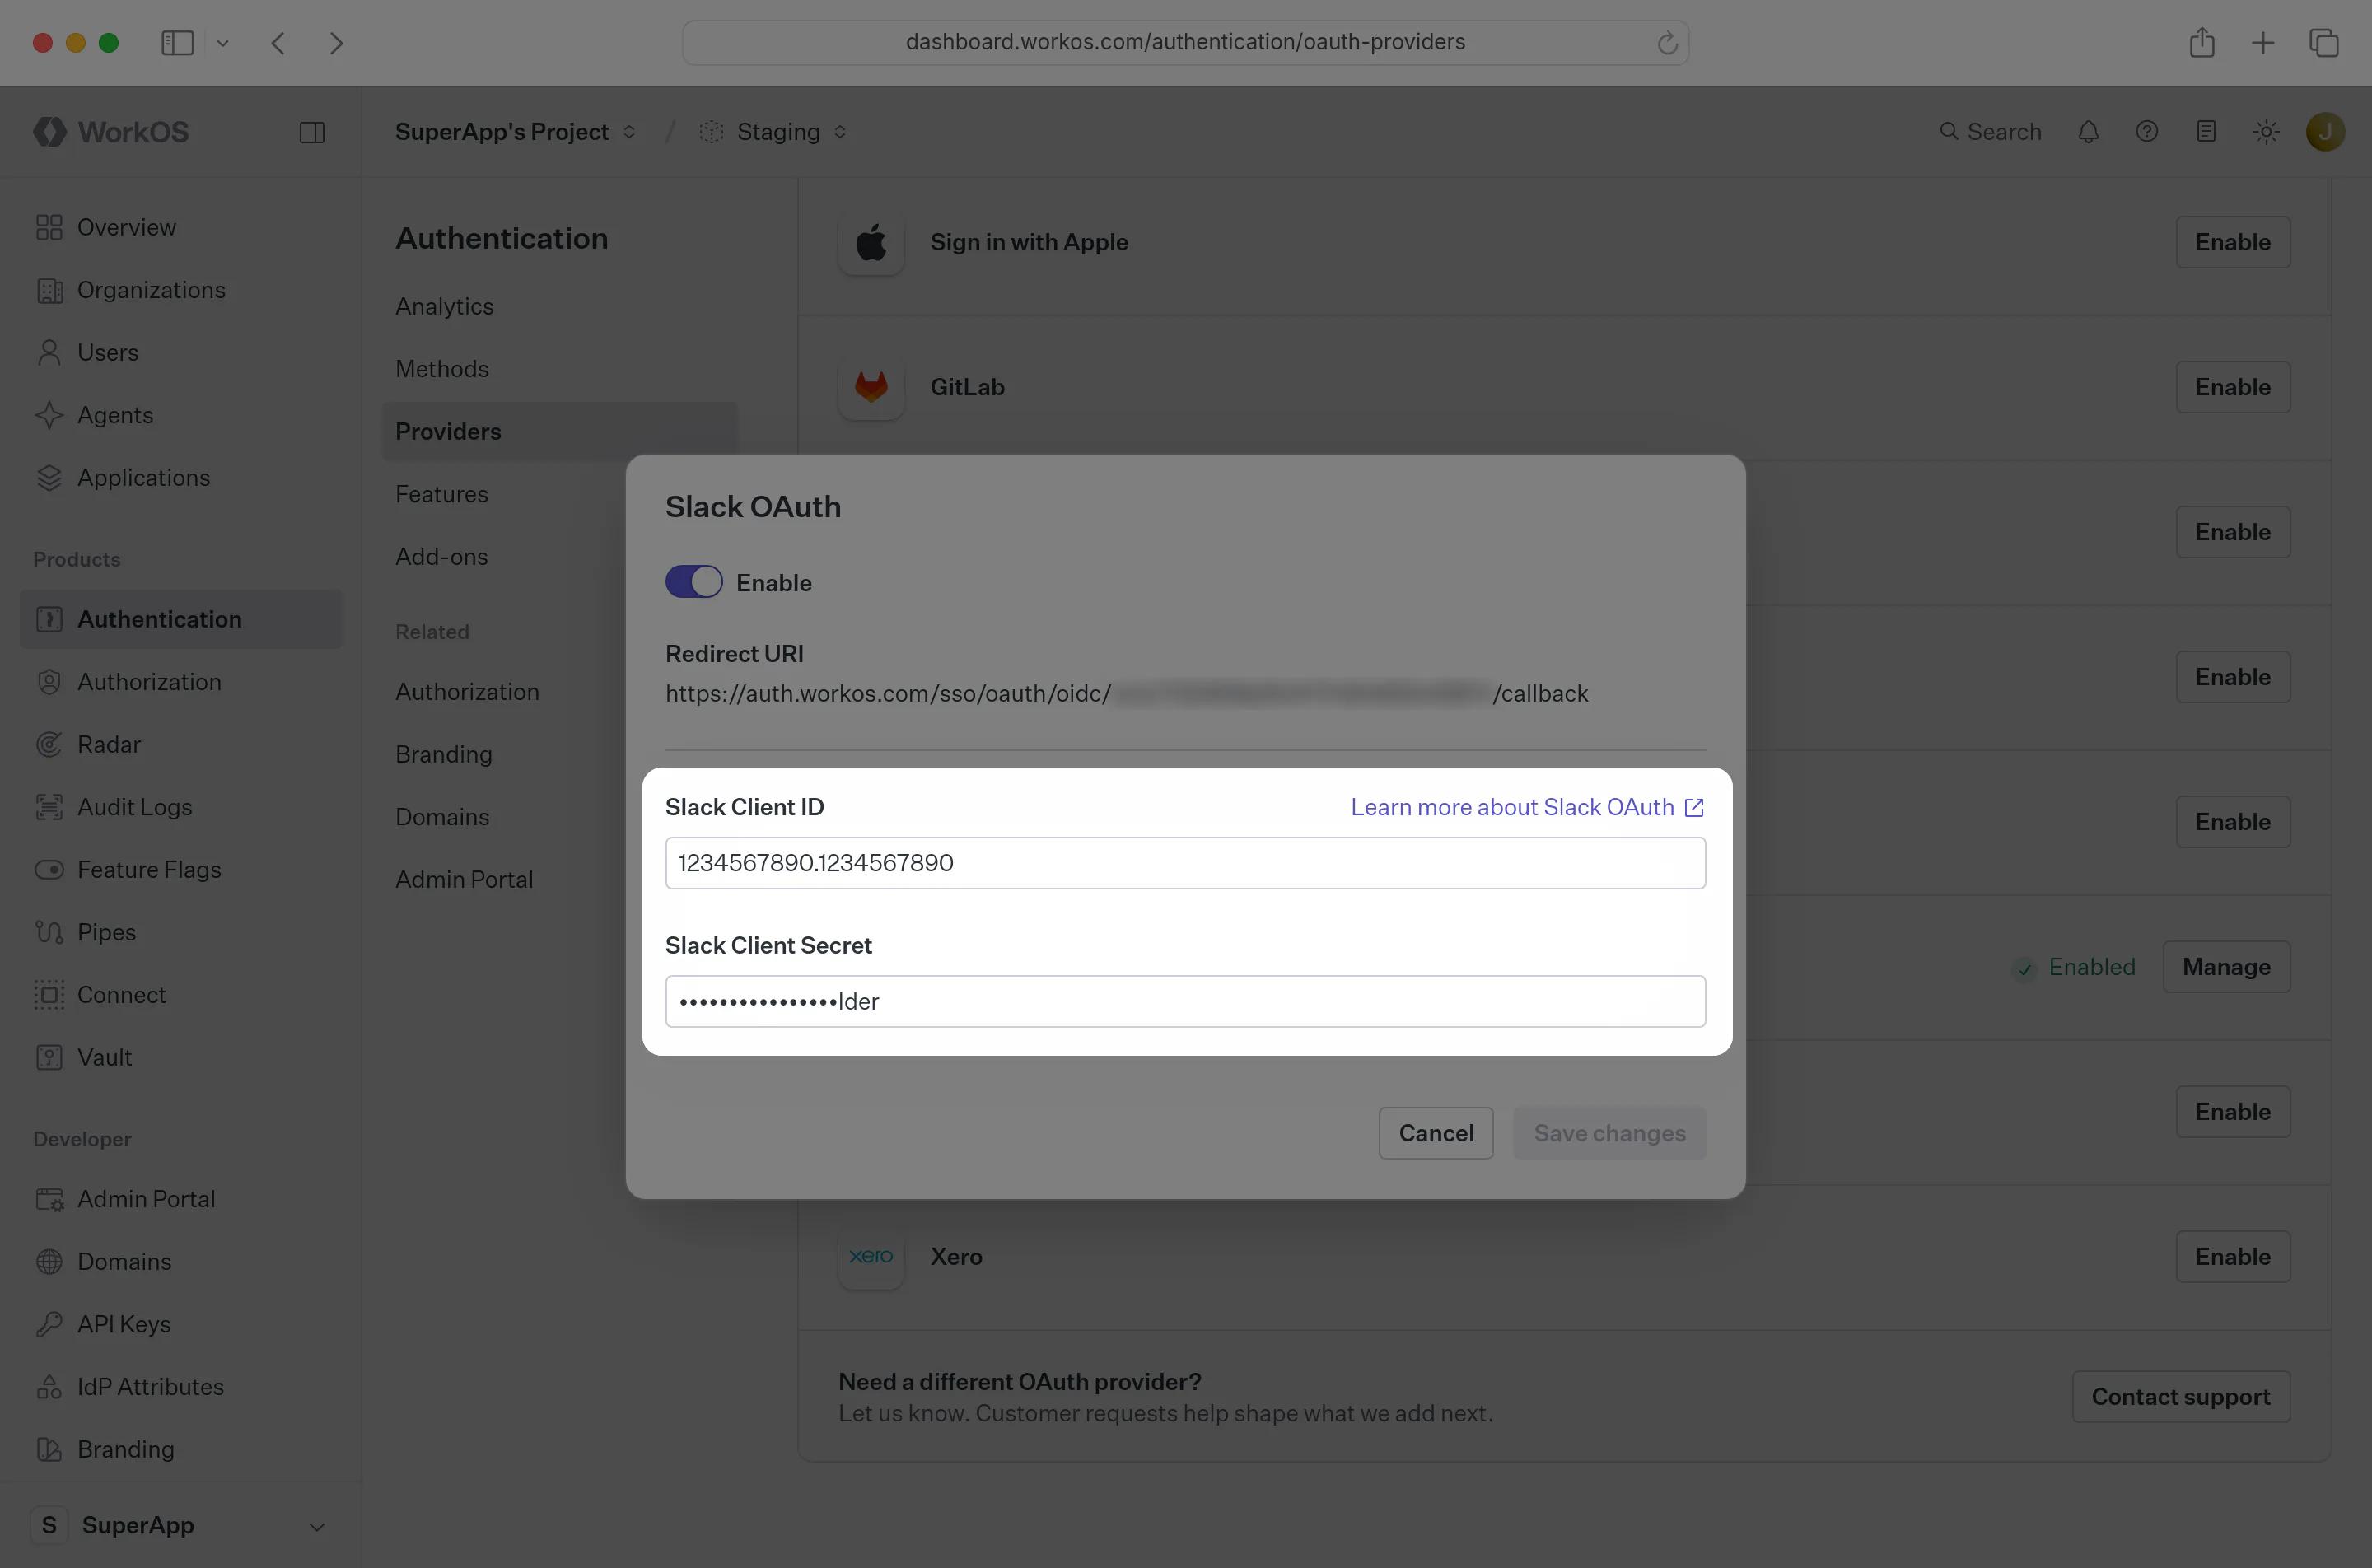Click the Branding icon under Developer
The width and height of the screenshot is (2372, 1568).
(x=49, y=1449)
